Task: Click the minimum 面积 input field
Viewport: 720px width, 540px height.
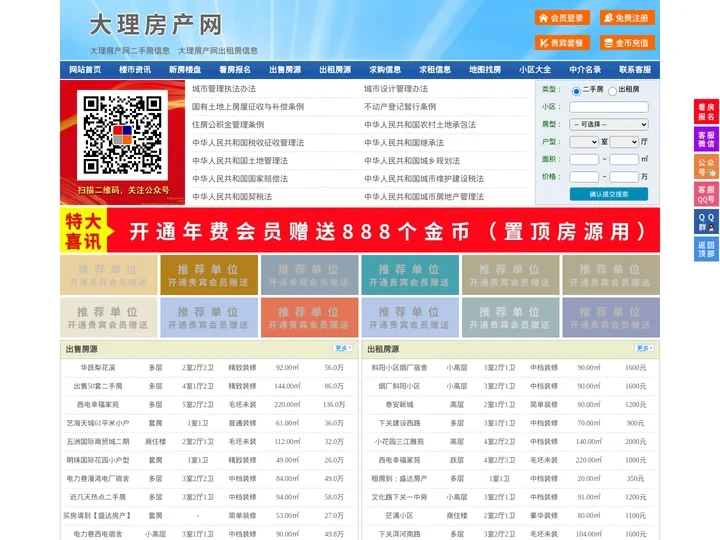Action: click(584, 159)
